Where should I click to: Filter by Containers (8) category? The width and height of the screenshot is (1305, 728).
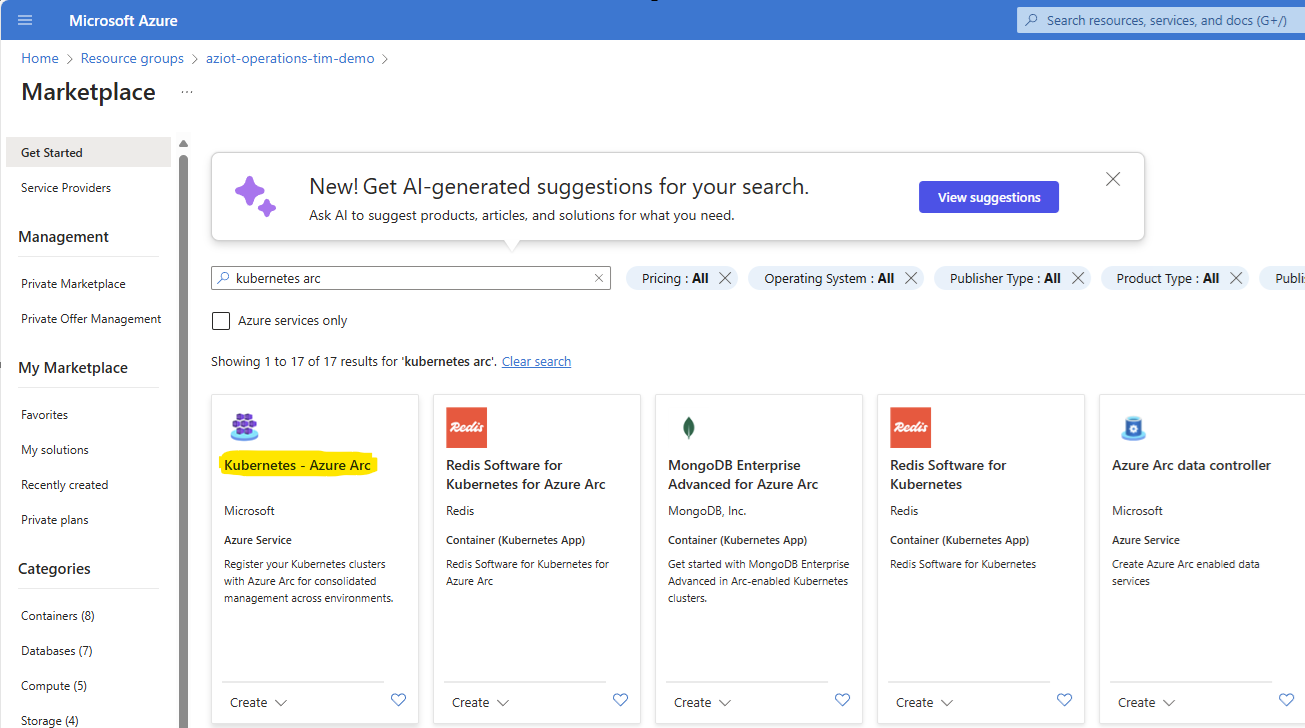coord(58,616)
